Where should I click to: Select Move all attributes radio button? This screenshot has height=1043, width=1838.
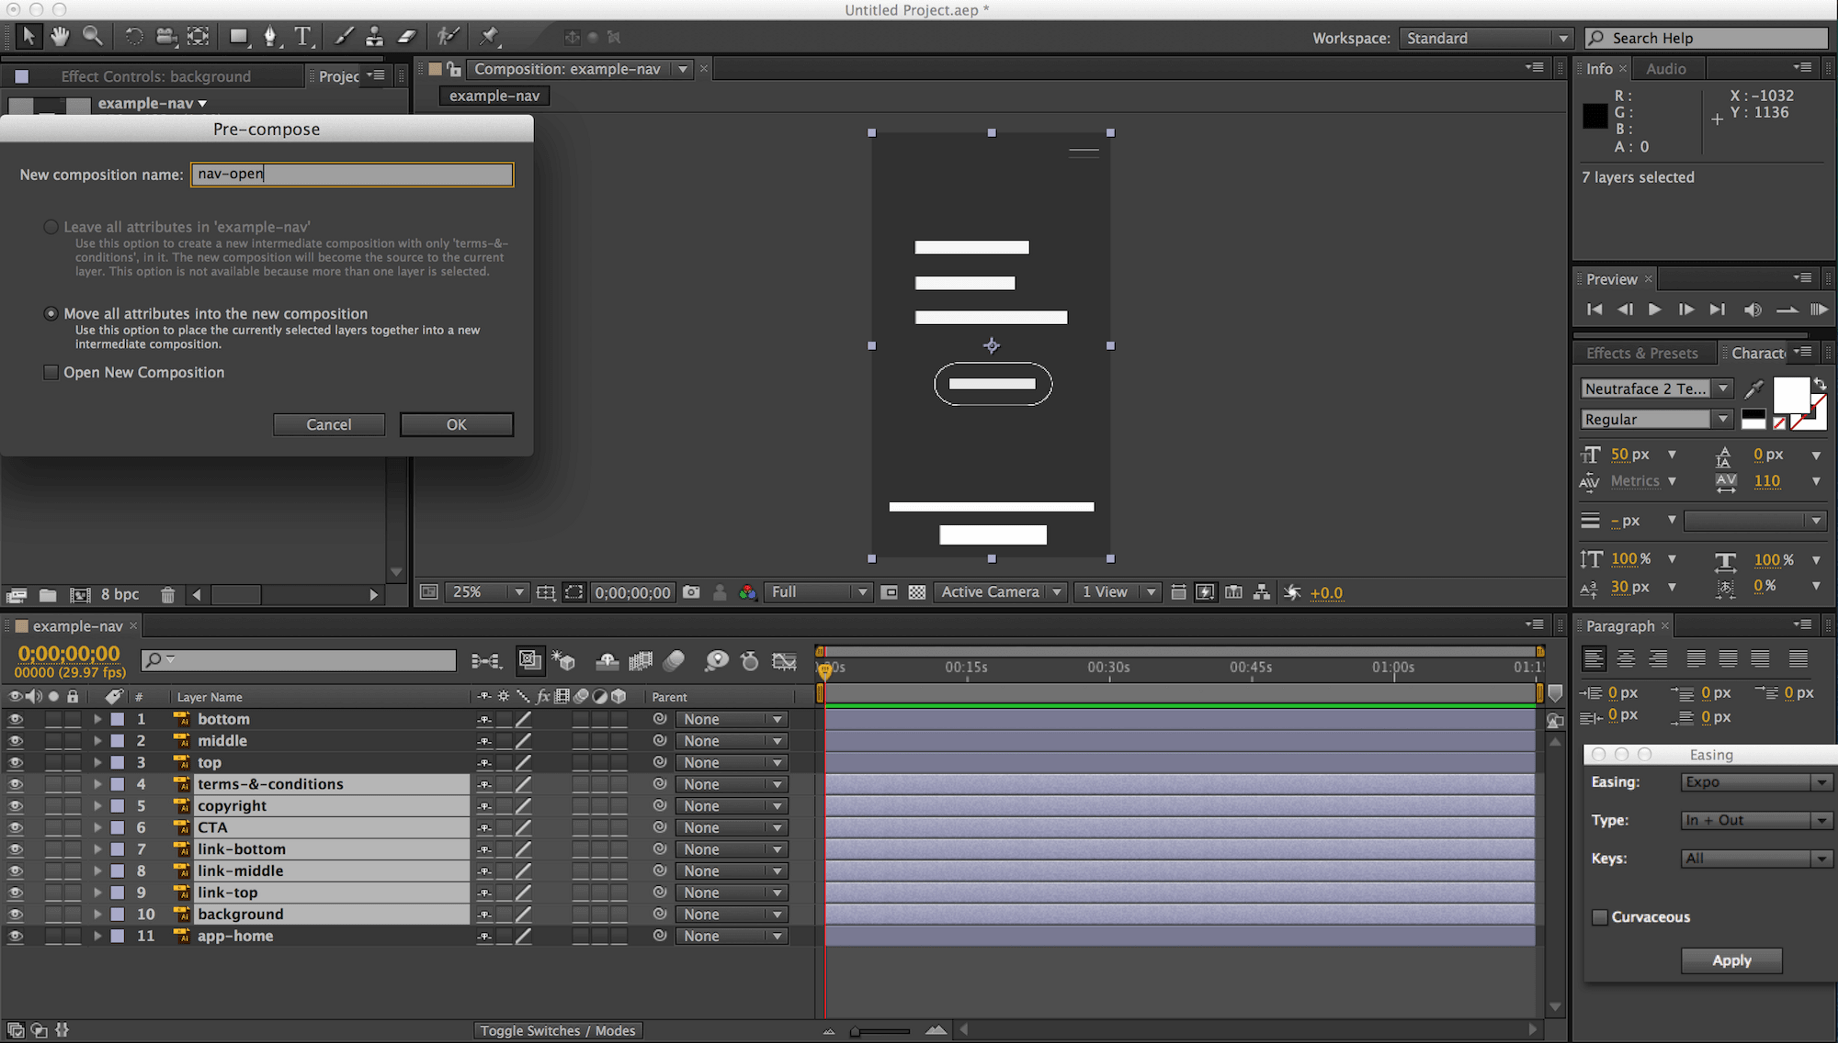51,313
